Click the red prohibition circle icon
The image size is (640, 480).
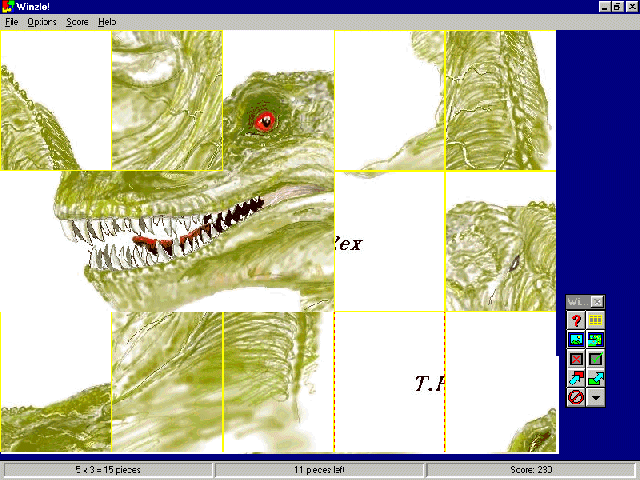(x=576, y=397)
